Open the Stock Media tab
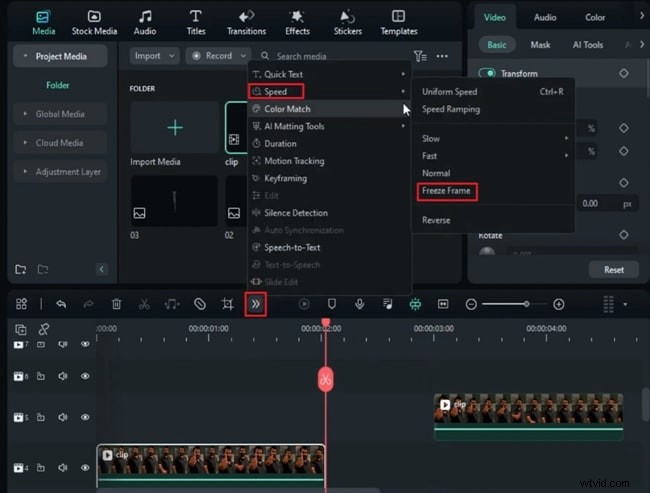 click(94, 23)
